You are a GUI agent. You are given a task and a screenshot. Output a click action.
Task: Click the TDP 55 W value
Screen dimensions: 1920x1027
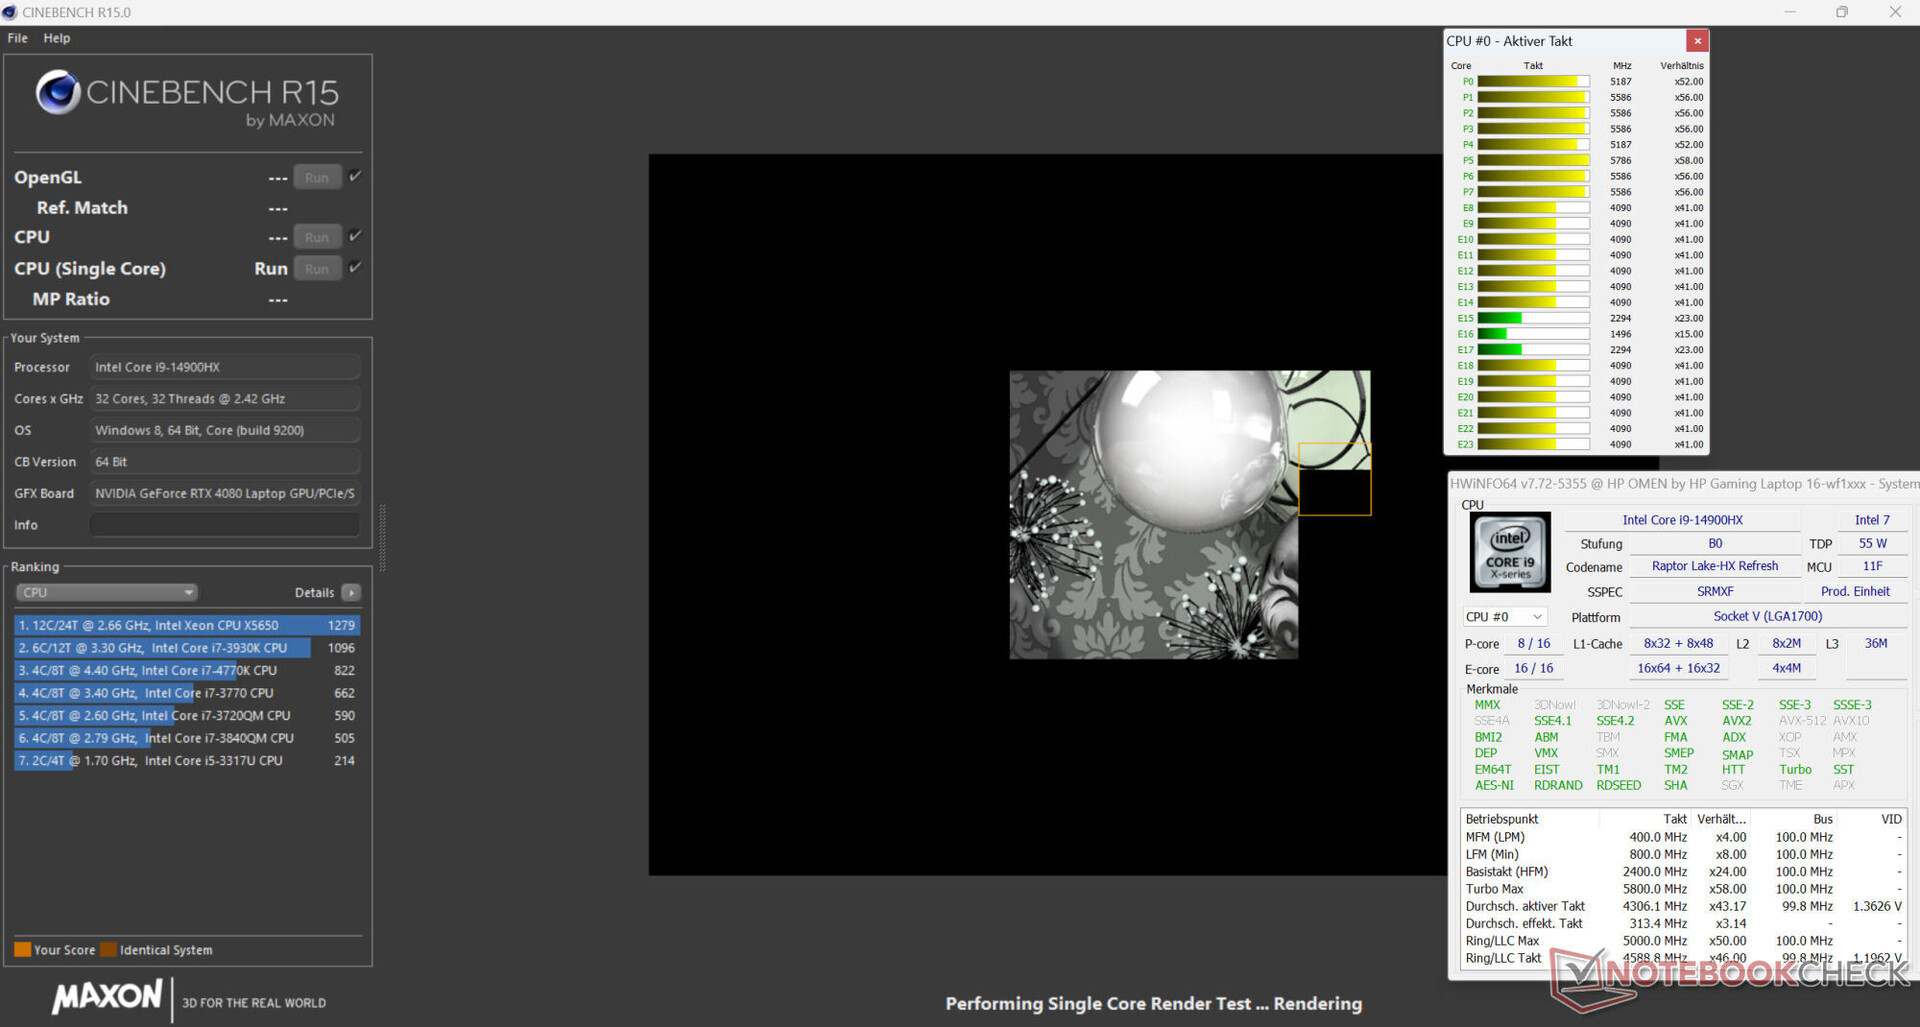click(1872, 543)
